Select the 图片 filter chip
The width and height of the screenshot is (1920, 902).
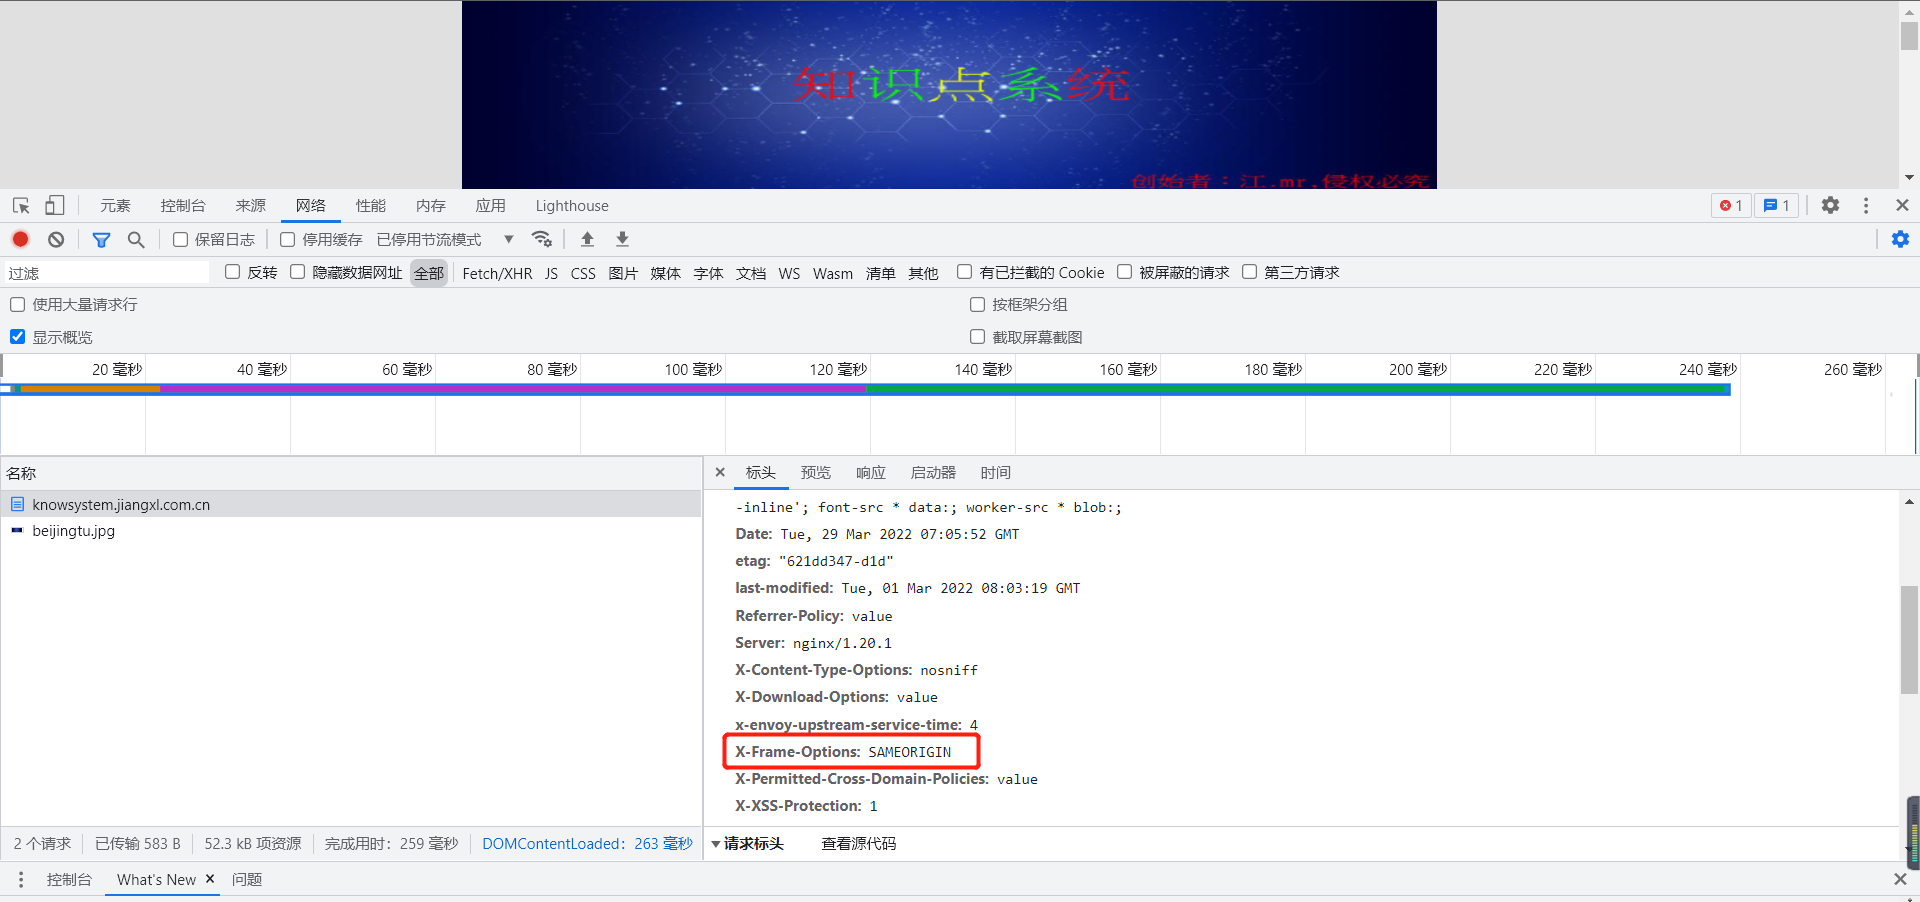click(623, 272)
